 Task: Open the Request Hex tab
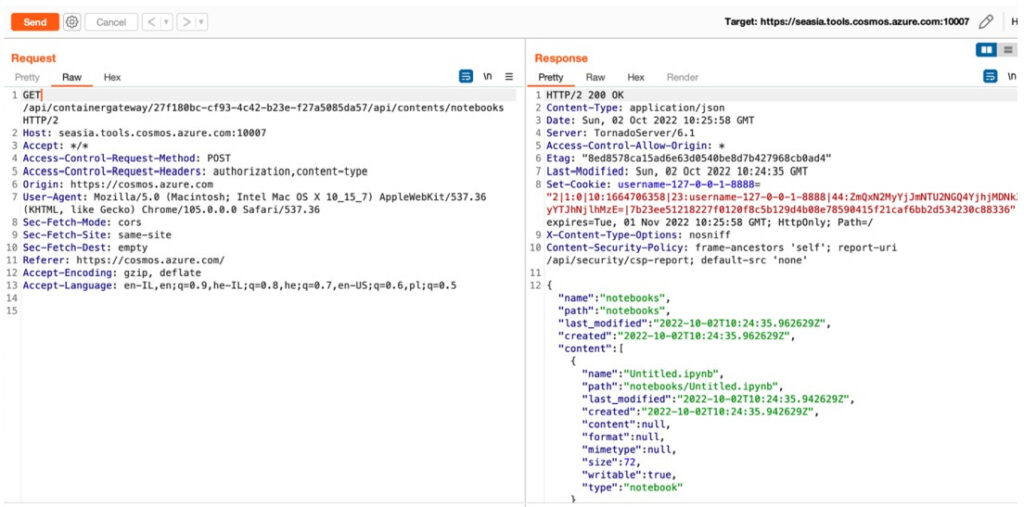tap(112, 77)
